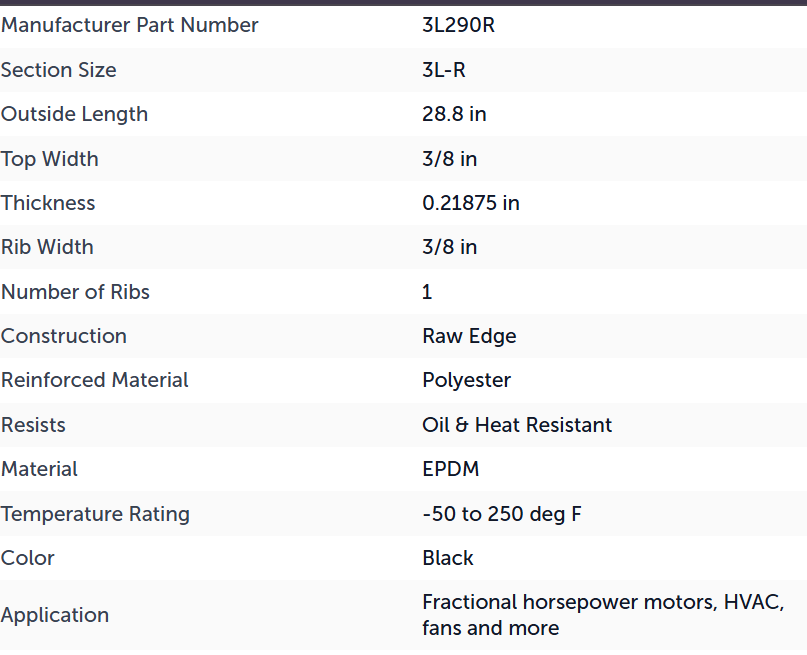Click the Top Width label
The image size is (807, 655).
49,159
